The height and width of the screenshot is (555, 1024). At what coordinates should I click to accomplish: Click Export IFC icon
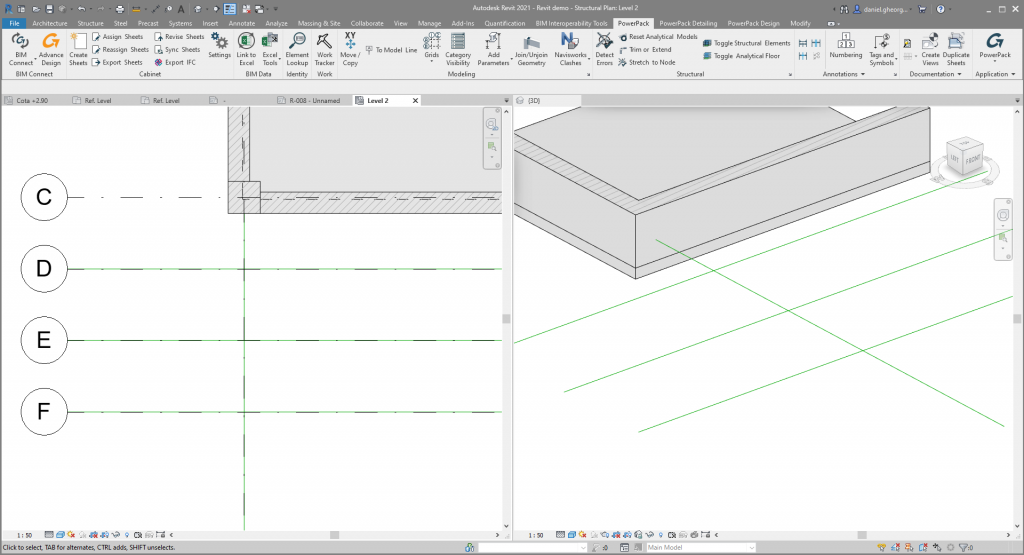point(158,62)
